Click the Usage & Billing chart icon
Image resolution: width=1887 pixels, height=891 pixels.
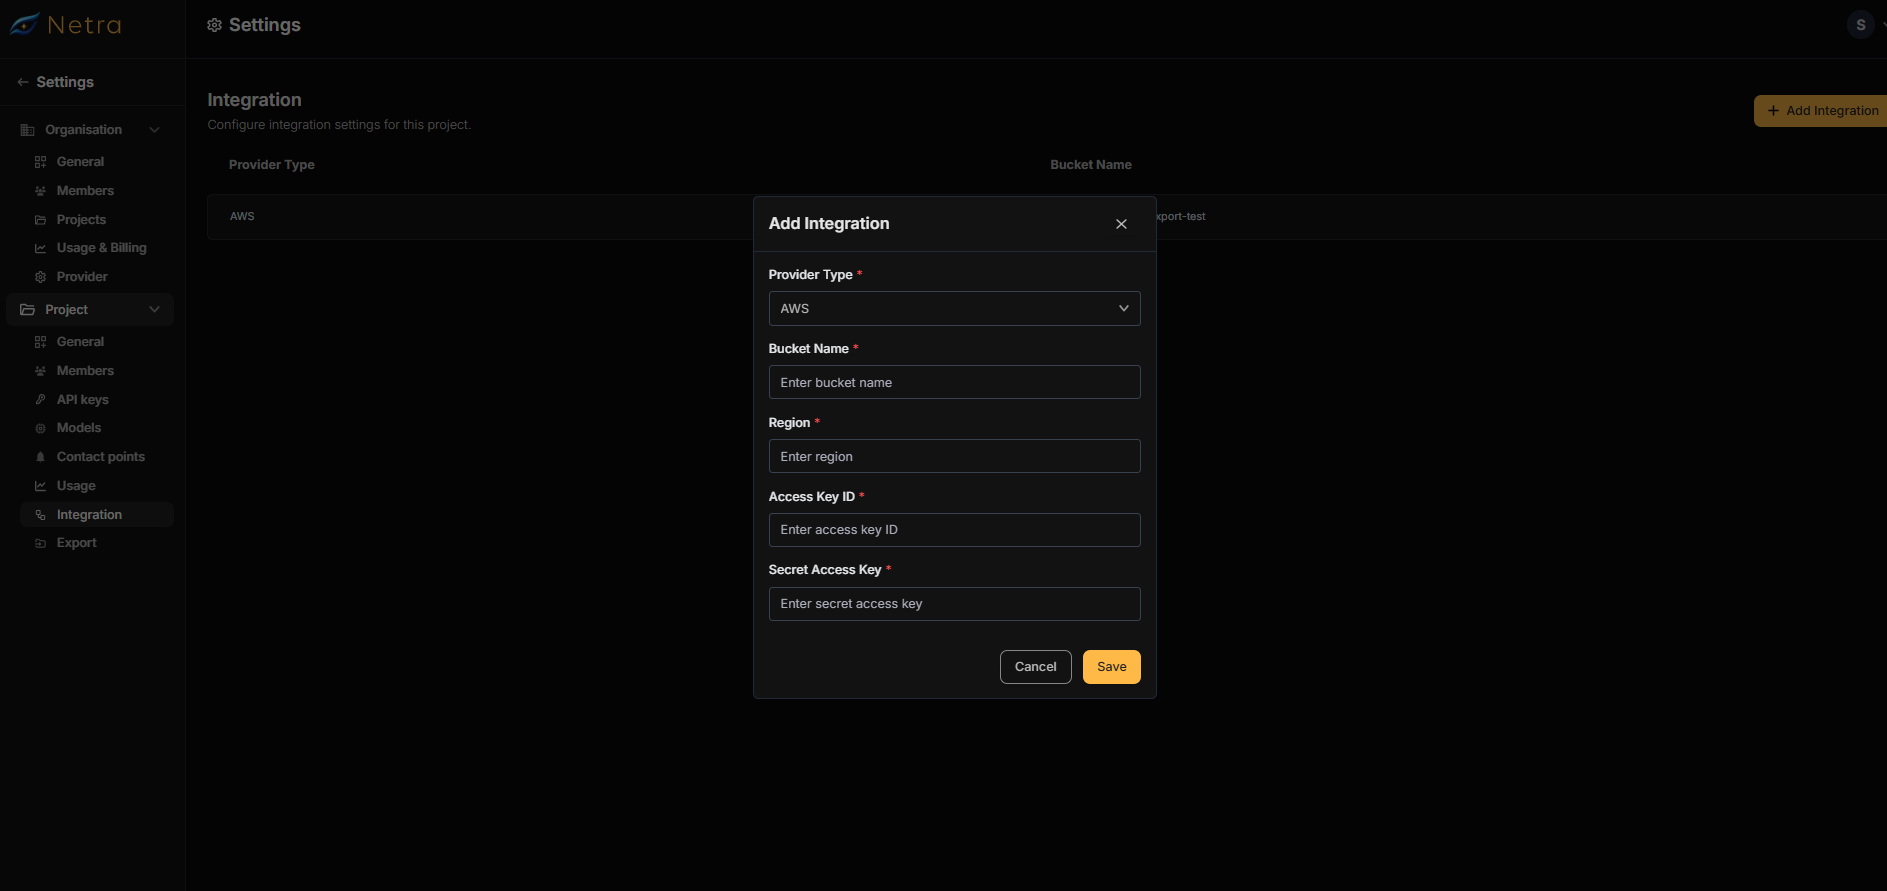coord(40,248)
